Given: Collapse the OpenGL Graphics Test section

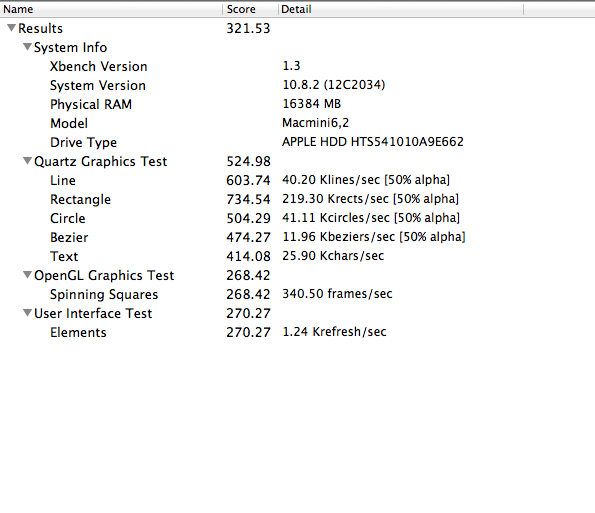Looking at the screenshot, I should point(27,275).
